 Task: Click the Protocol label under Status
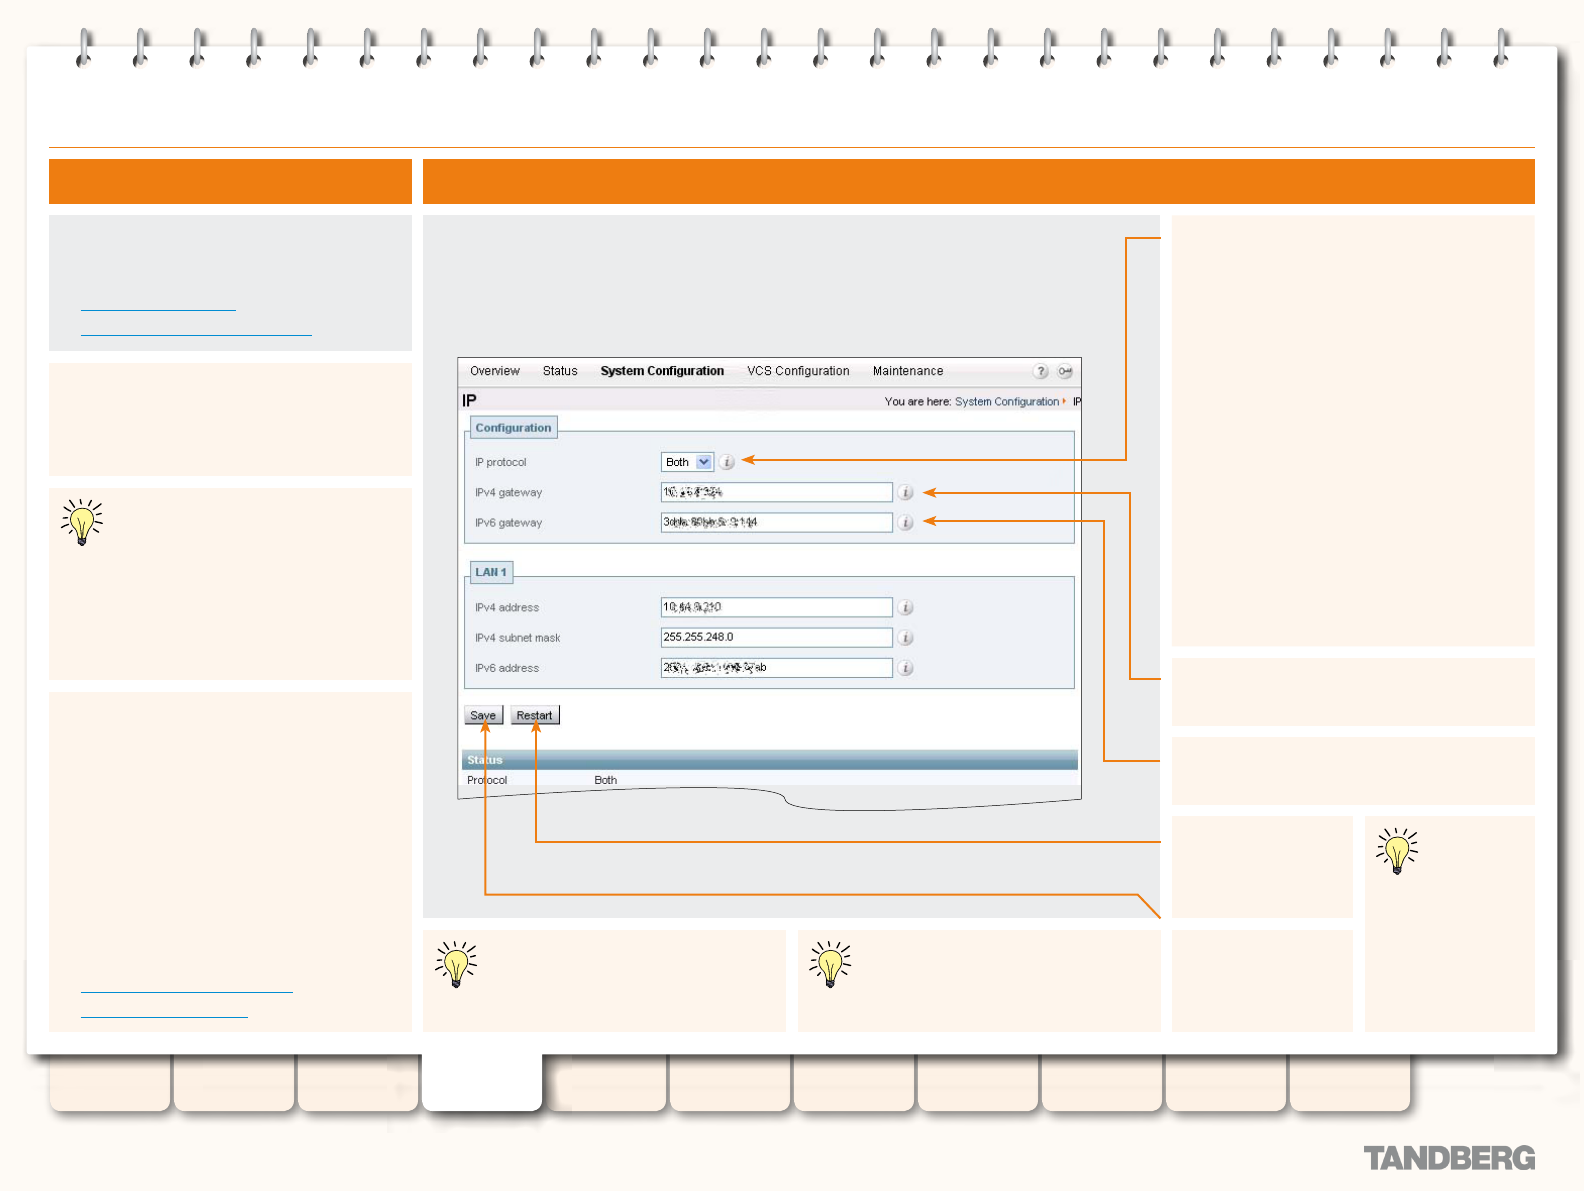click(x=487, y=780)
